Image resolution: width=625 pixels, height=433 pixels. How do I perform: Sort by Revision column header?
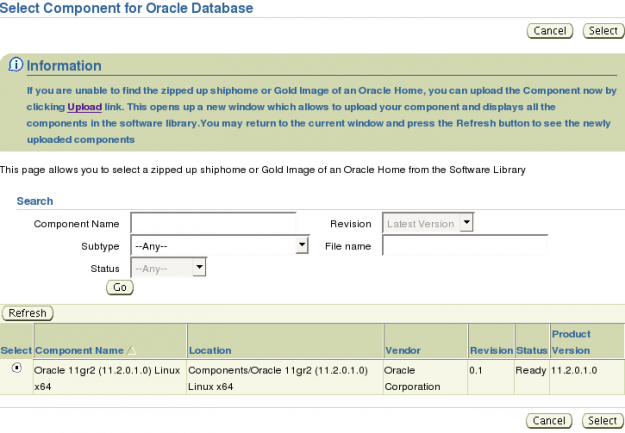point(491,350)
